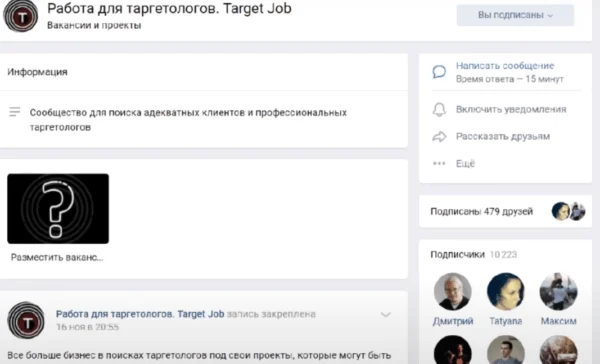600x364 pixels.
Task: Click the pinned post body text
Action: (199, 356)
